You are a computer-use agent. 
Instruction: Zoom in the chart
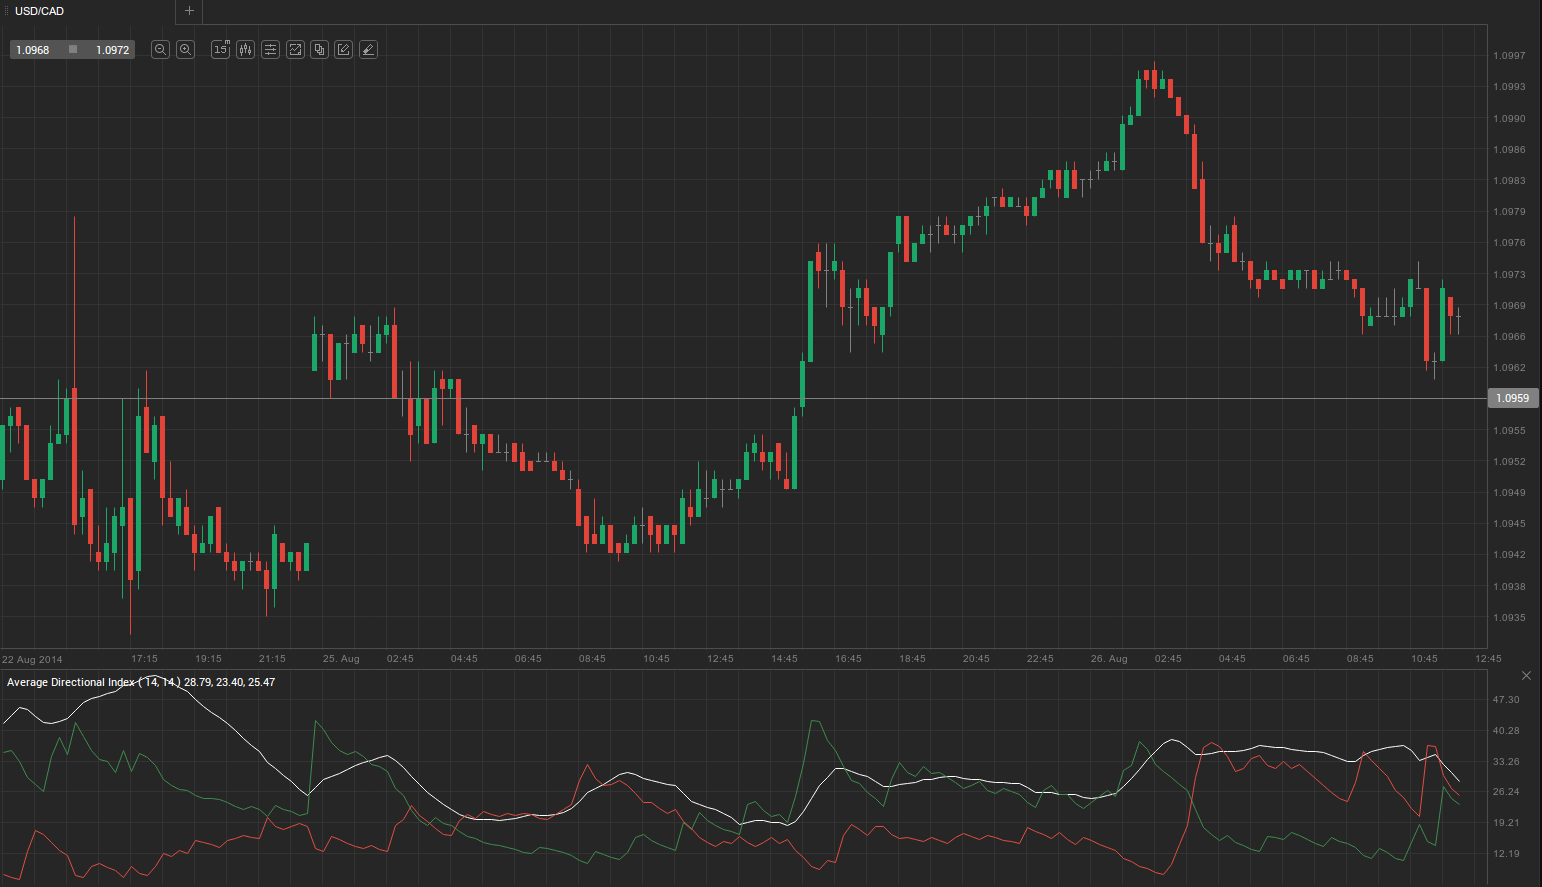pyautogui.click(x=185, y=49)
